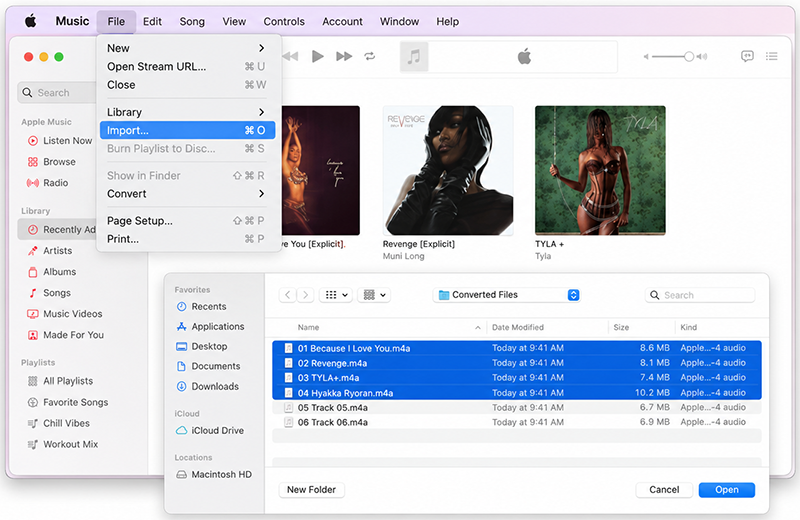This screenshot has height=520, width=800.
Task: Open the list view options dropdown
Action: [336, 295]
